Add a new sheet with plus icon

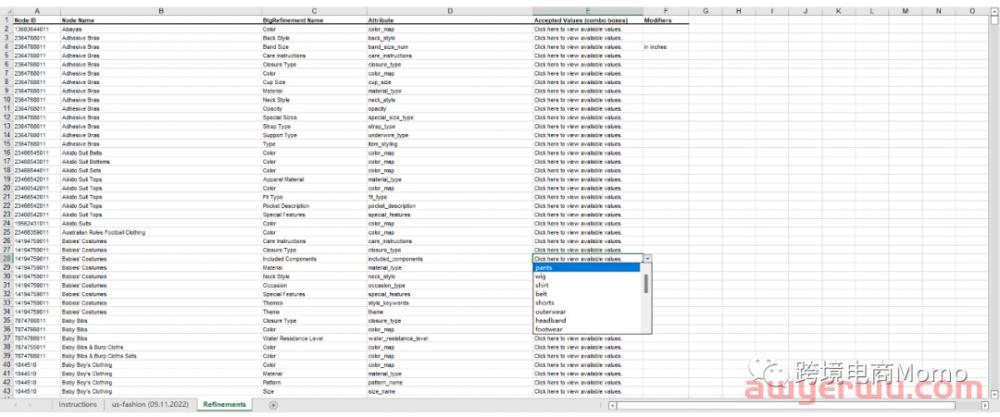[x=273, y=405]
